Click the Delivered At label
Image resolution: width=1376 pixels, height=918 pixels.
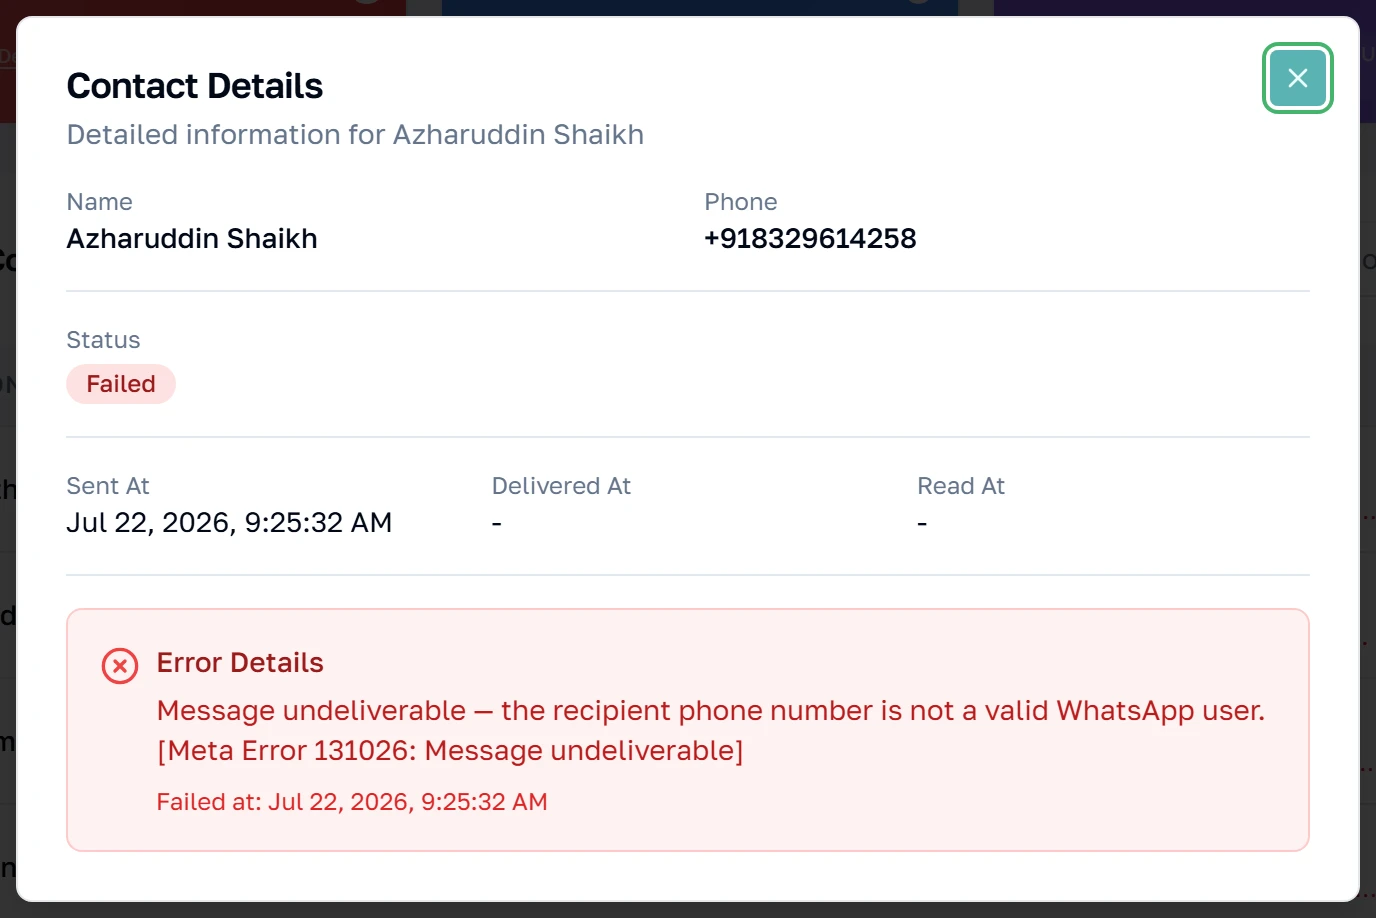(x=561, y=486)
